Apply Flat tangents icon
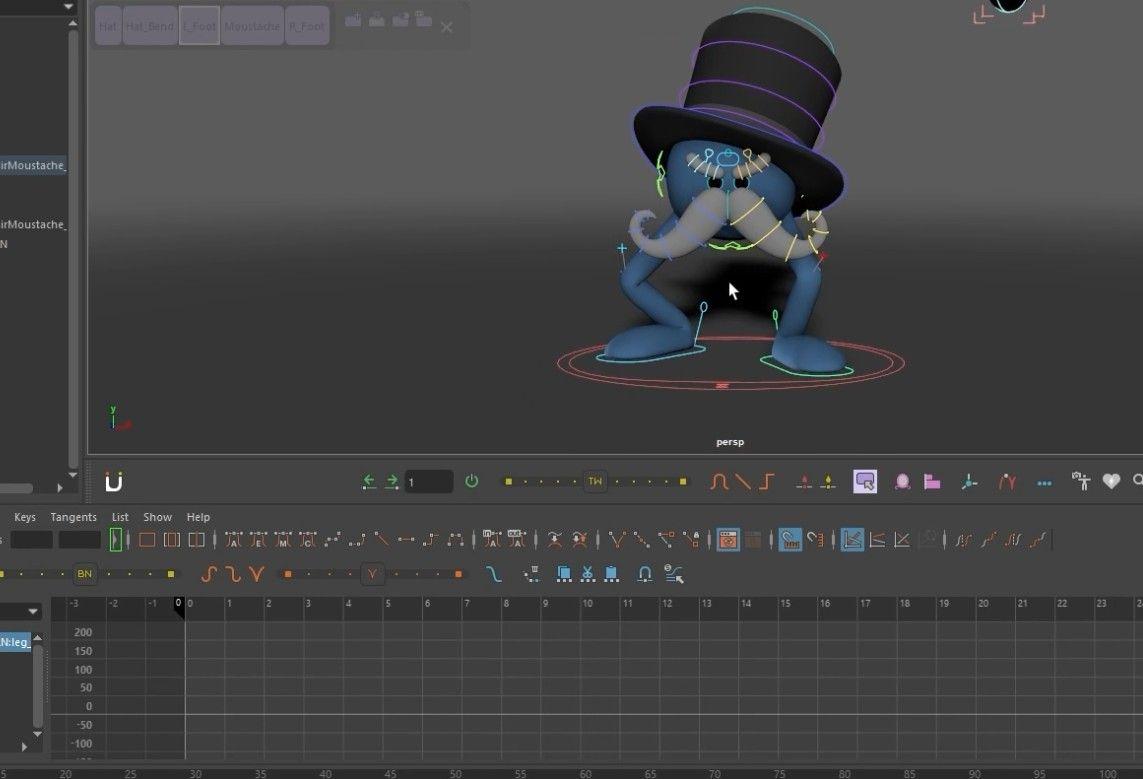 [x=406, y=540]
